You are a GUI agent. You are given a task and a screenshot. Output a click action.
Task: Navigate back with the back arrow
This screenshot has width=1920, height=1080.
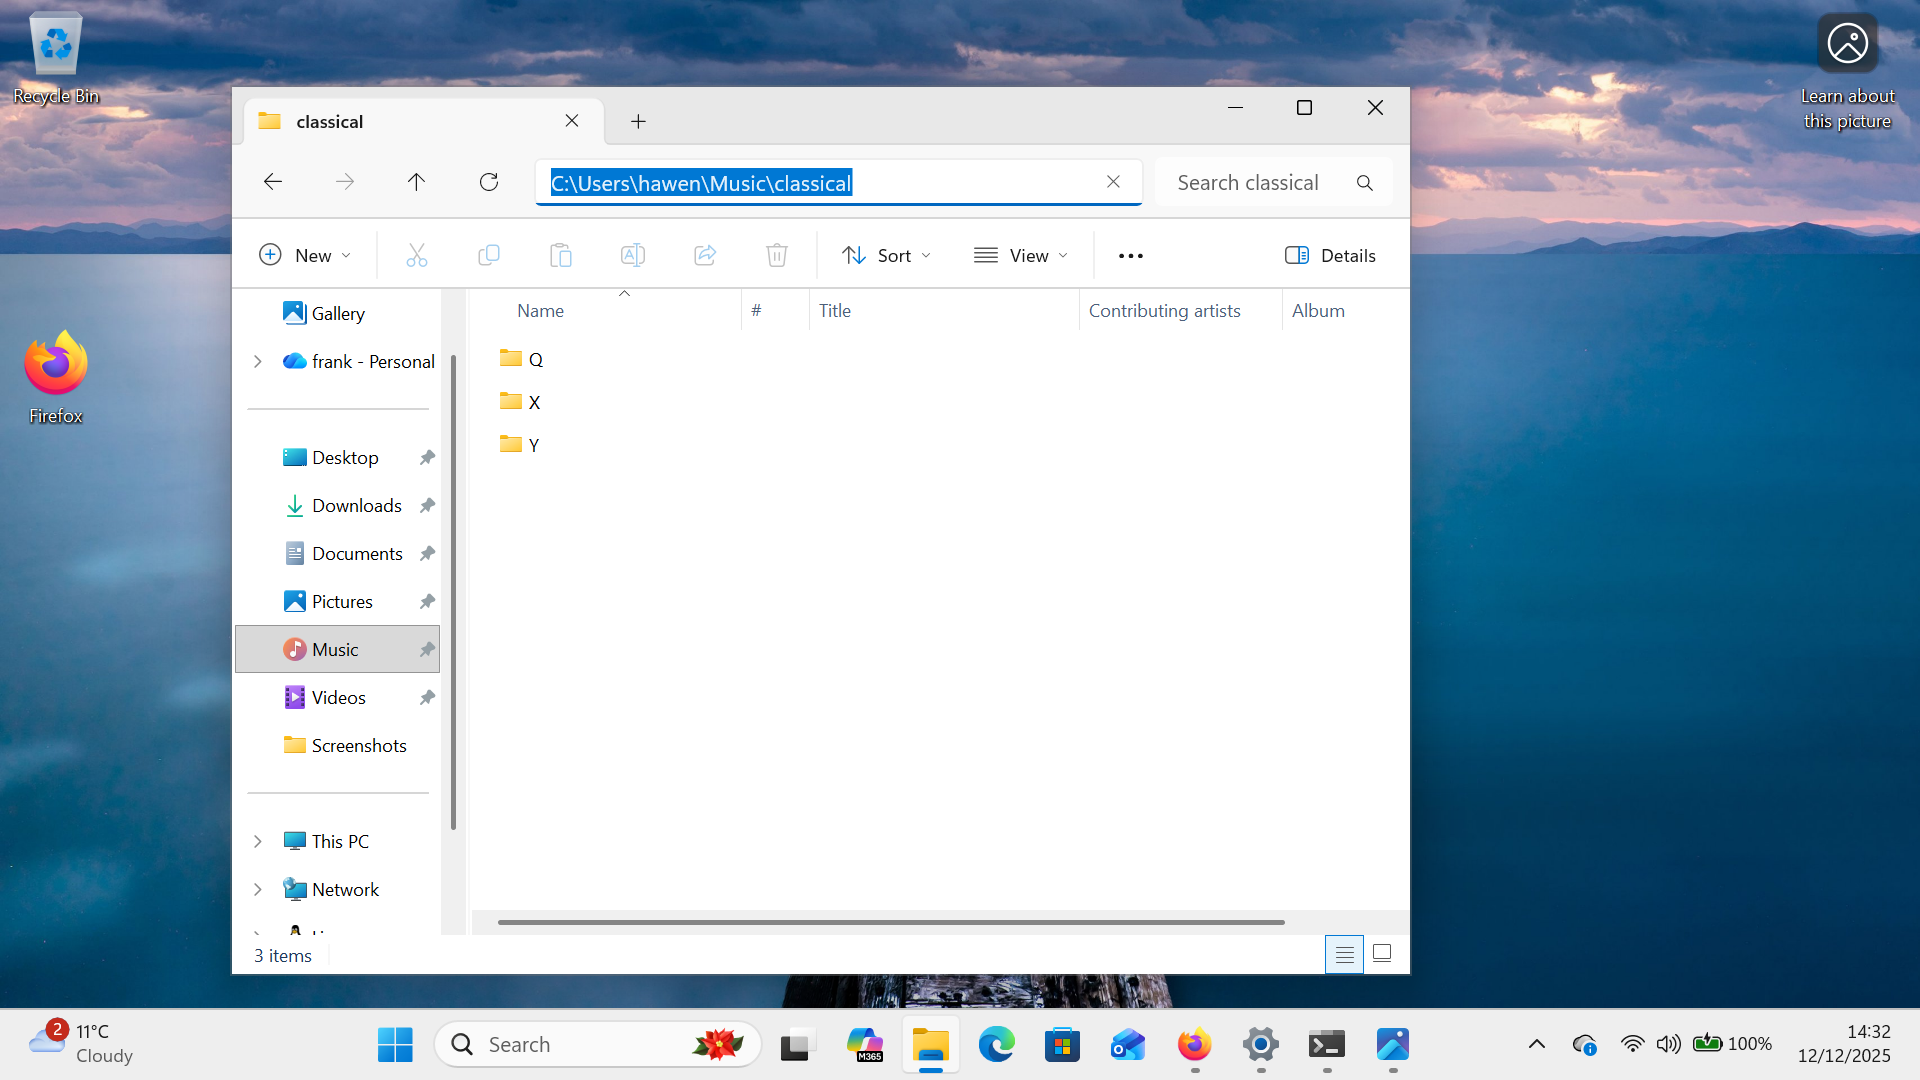tap(272, 182)
